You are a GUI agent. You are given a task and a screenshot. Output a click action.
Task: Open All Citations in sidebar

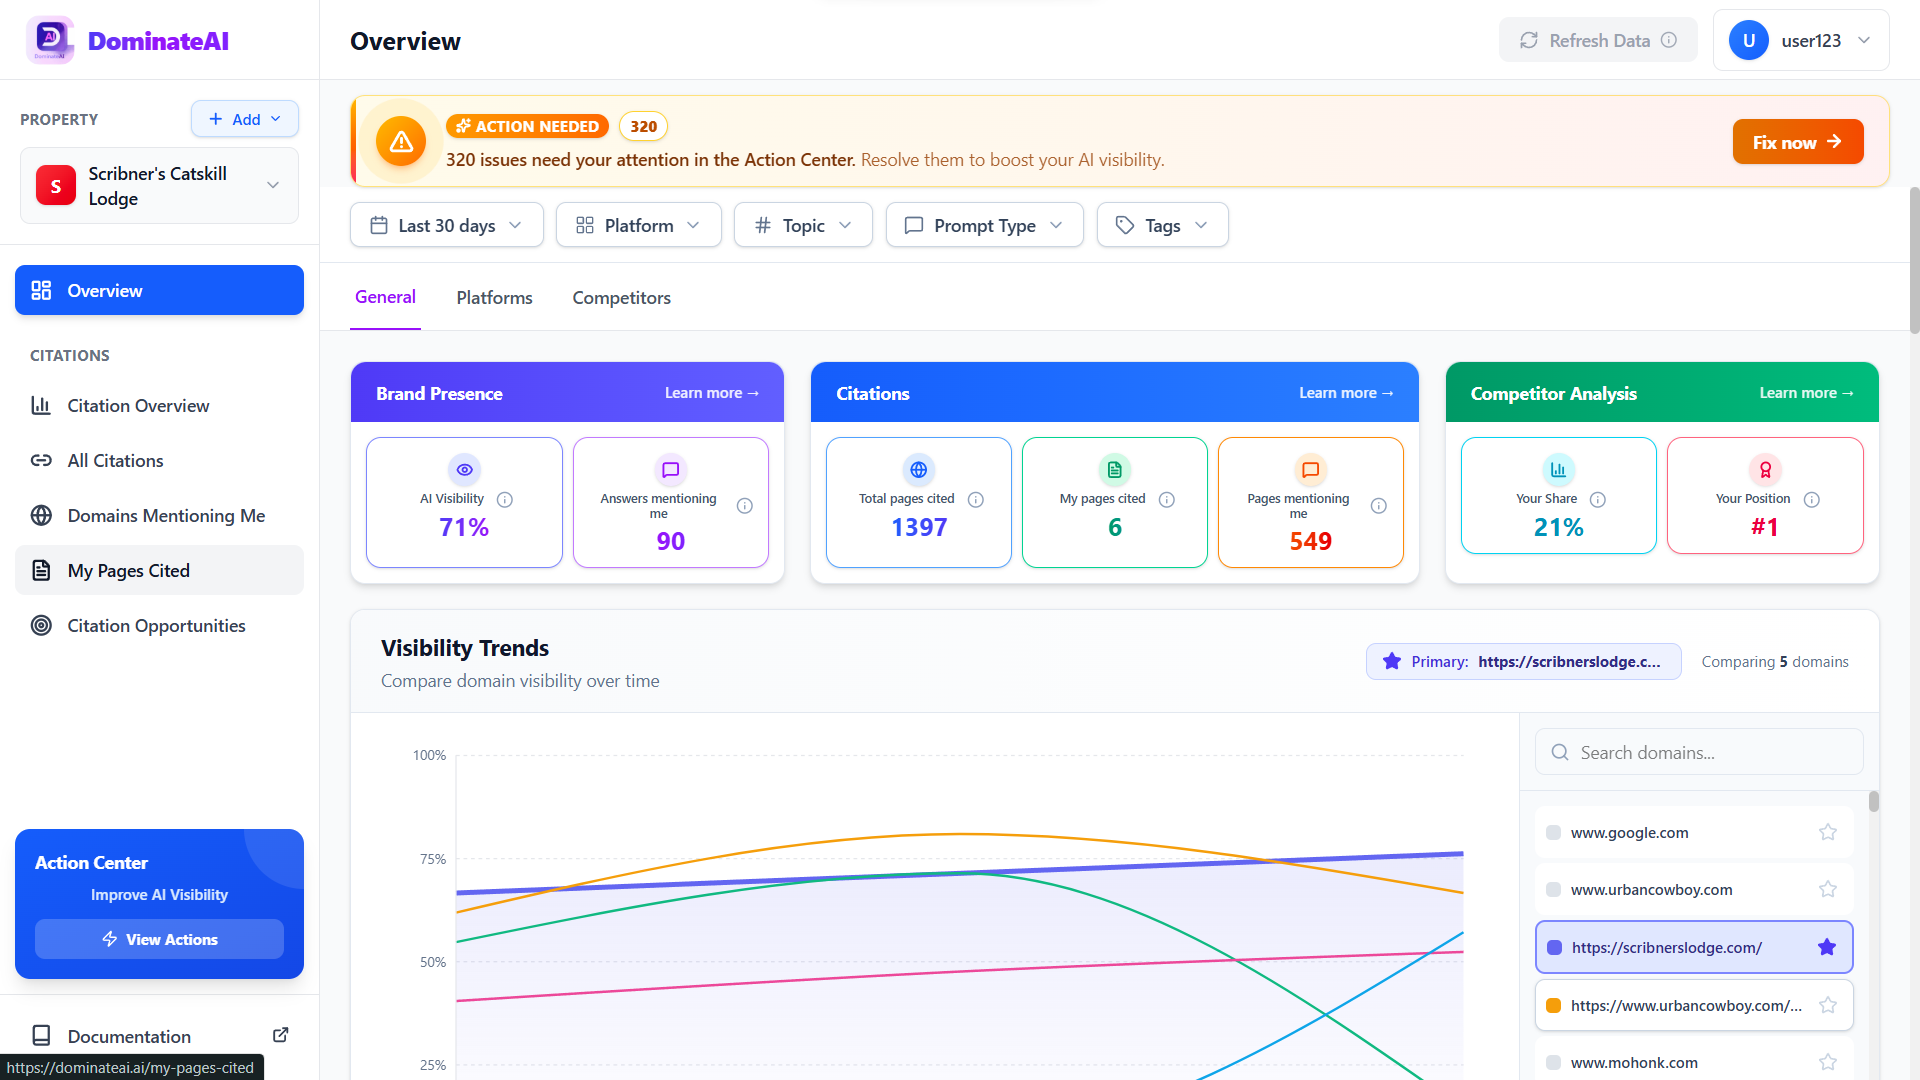pos(160,460)
